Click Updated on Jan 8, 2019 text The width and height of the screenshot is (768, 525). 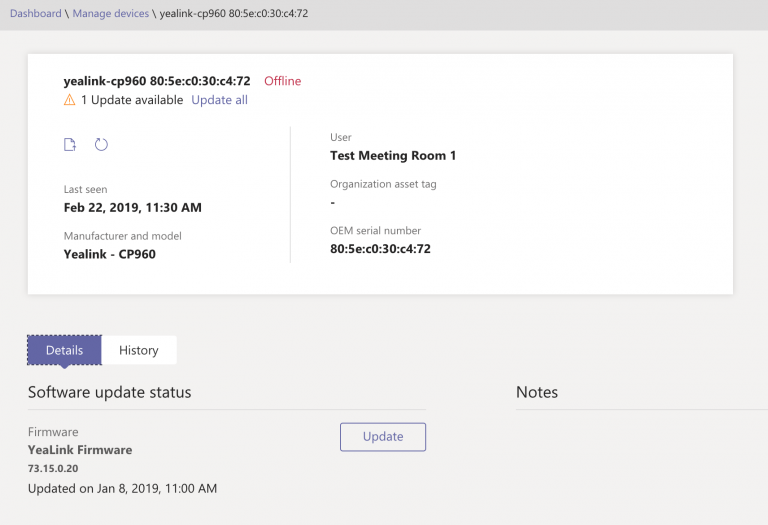pyautogui.click(x=122, y=488)
